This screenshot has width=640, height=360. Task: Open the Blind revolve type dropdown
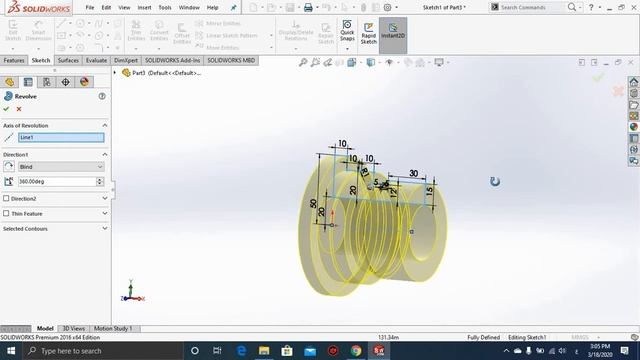[x=61, y=167]
